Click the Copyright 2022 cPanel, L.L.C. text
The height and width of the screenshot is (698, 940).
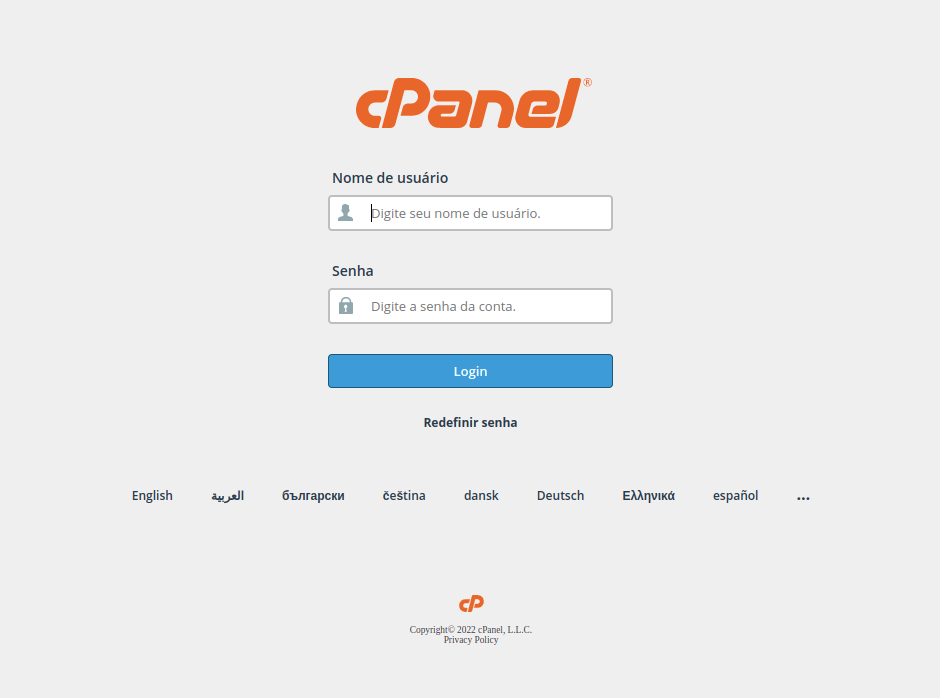pos(471,630)
